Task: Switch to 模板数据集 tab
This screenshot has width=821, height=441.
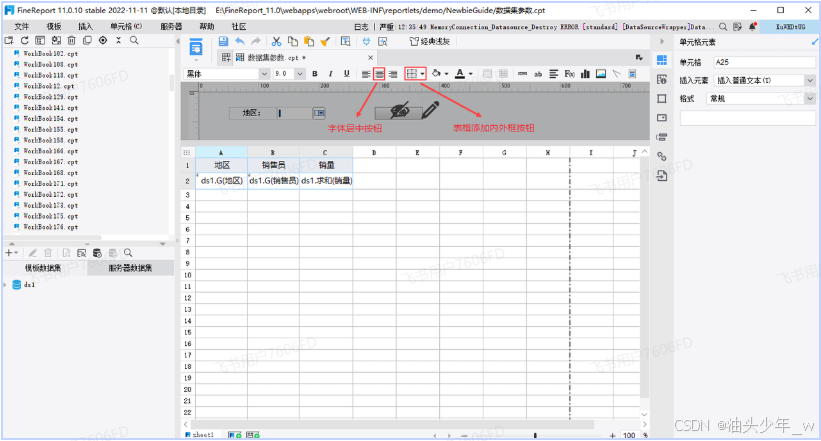Action: tap(43, 268)
